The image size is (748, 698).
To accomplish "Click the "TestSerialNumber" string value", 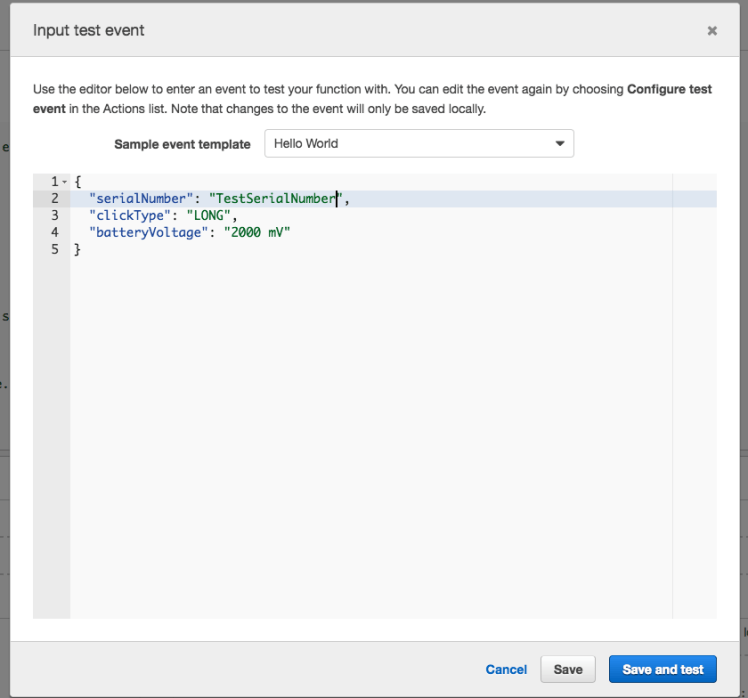I will coord(275,199).
